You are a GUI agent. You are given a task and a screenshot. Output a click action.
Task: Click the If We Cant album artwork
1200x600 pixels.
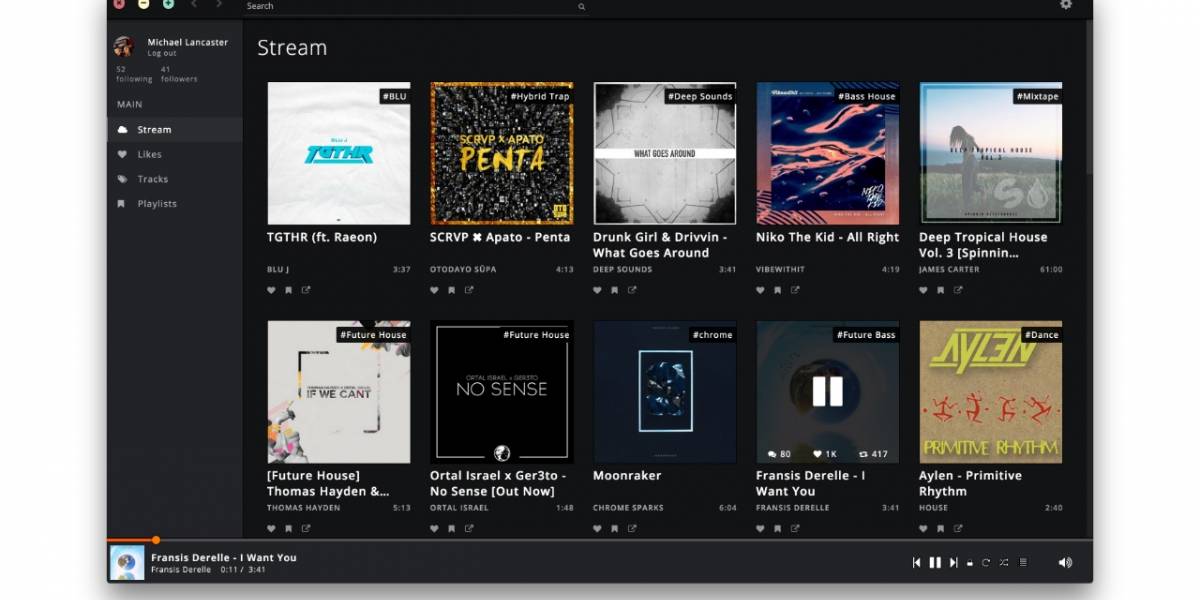[338, 391]
